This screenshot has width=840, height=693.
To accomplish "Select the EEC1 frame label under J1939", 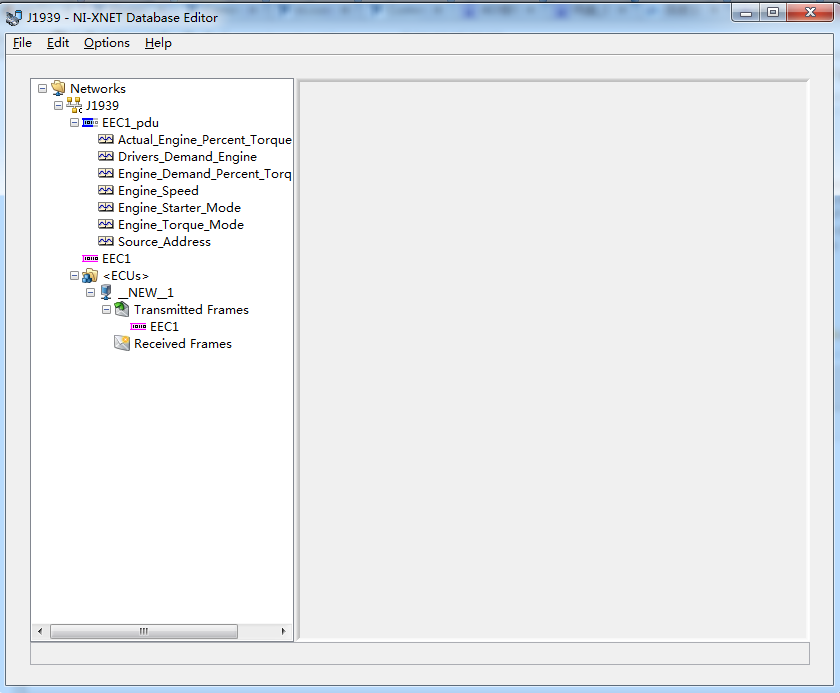I will (x=116, y=259).
